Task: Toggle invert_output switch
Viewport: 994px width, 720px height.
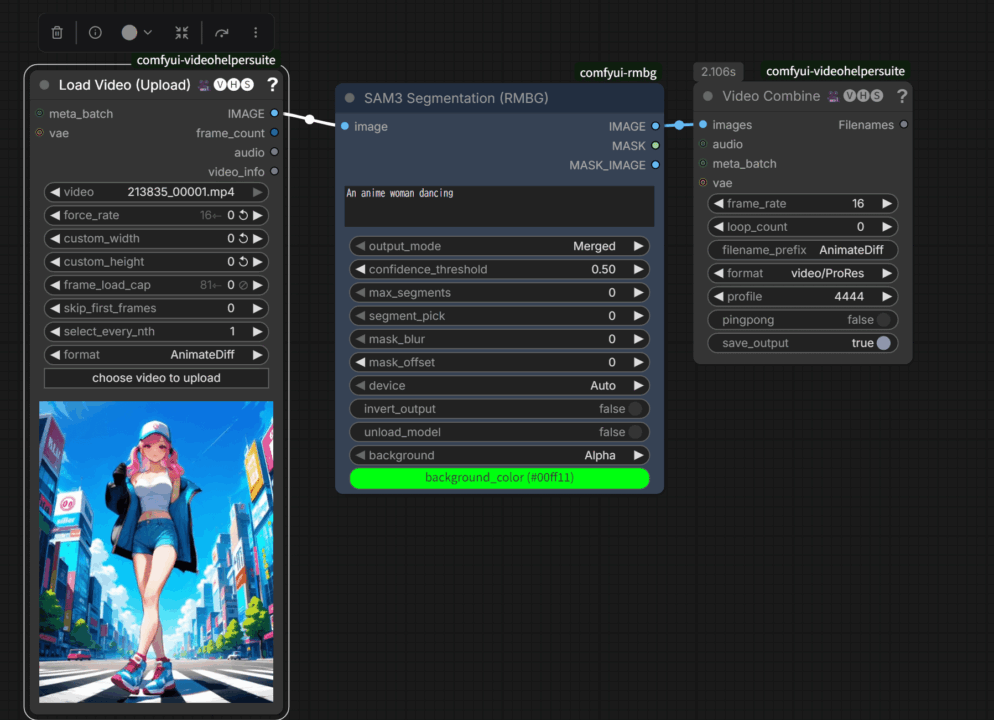Action: (x=635, y=409)
